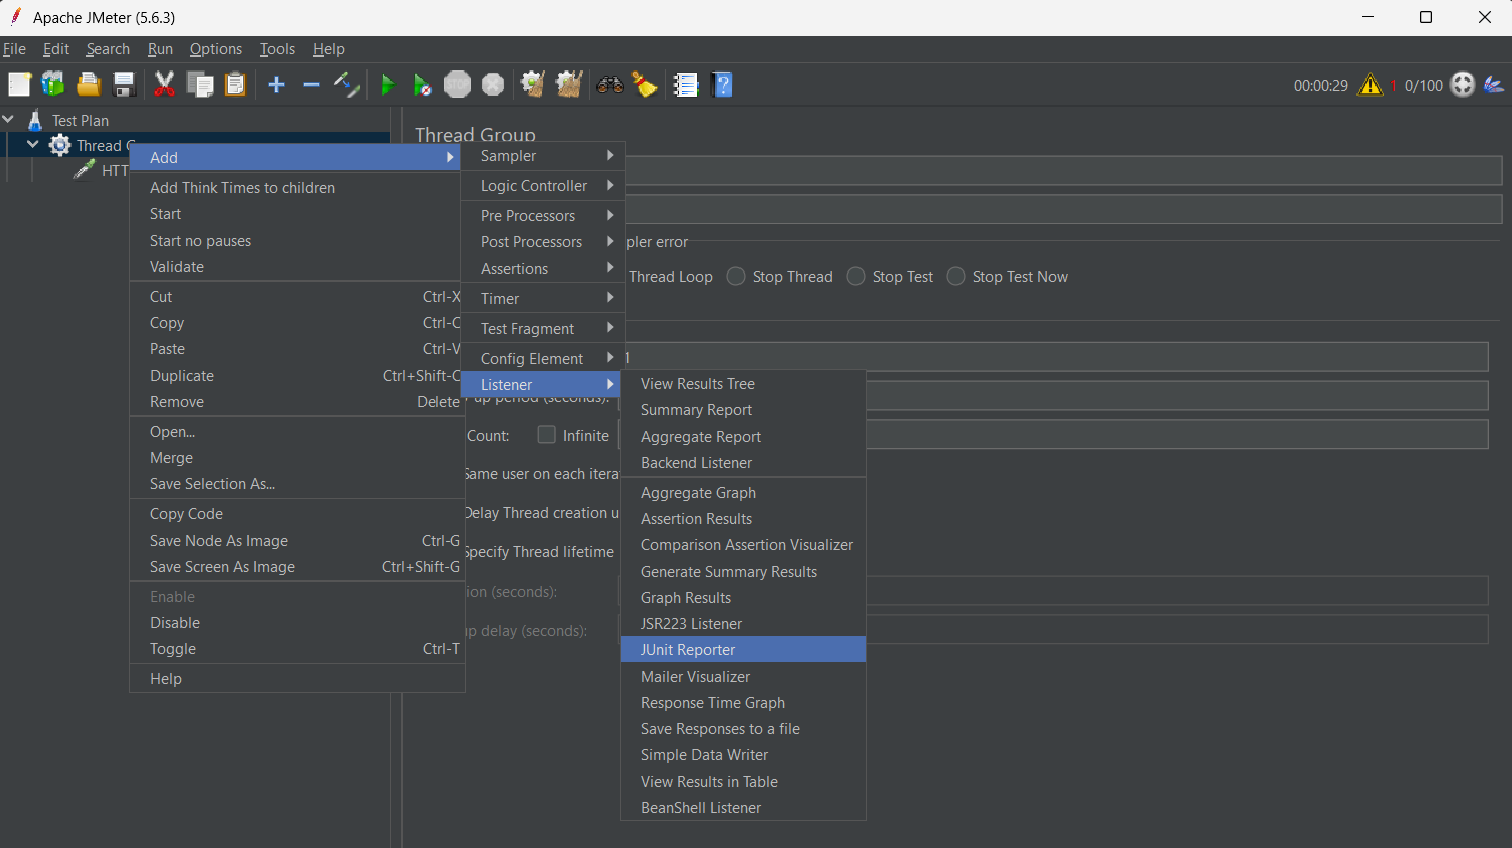Click Duplicate in the context menu

click(182, 376)
